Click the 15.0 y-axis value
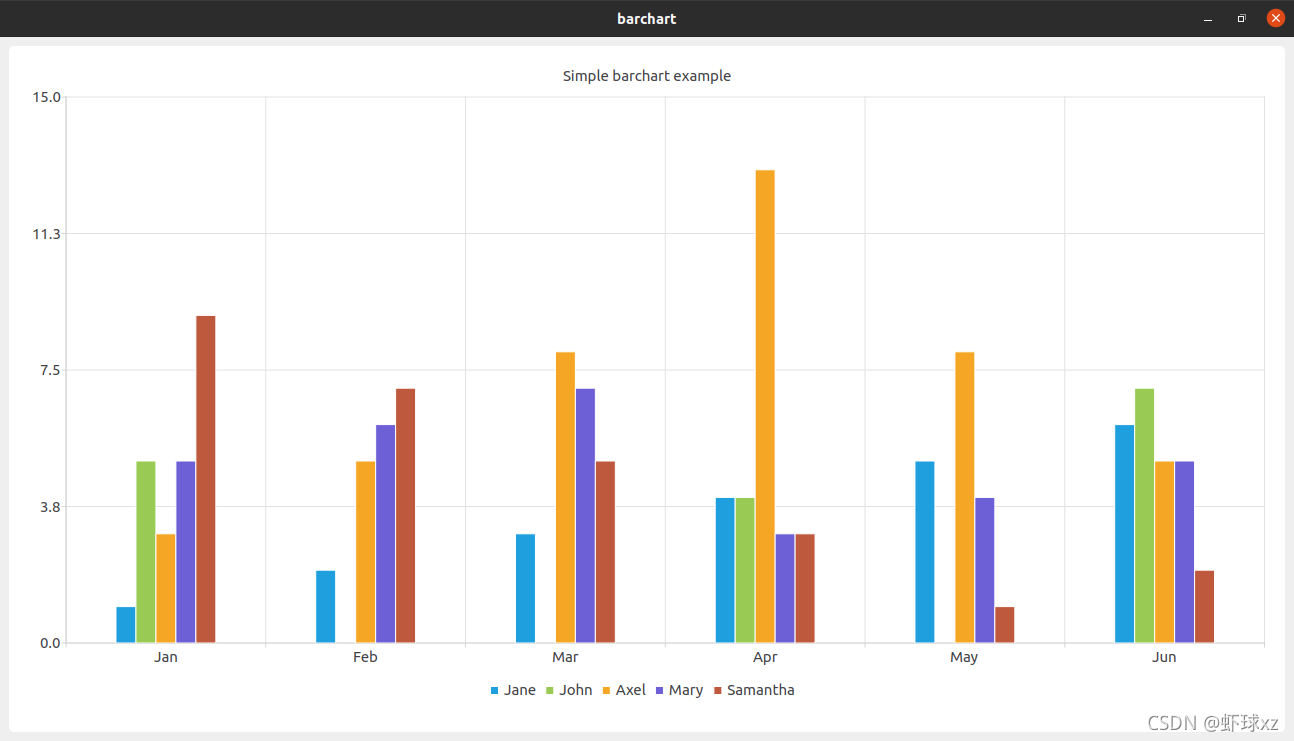 tap(47, 97)
